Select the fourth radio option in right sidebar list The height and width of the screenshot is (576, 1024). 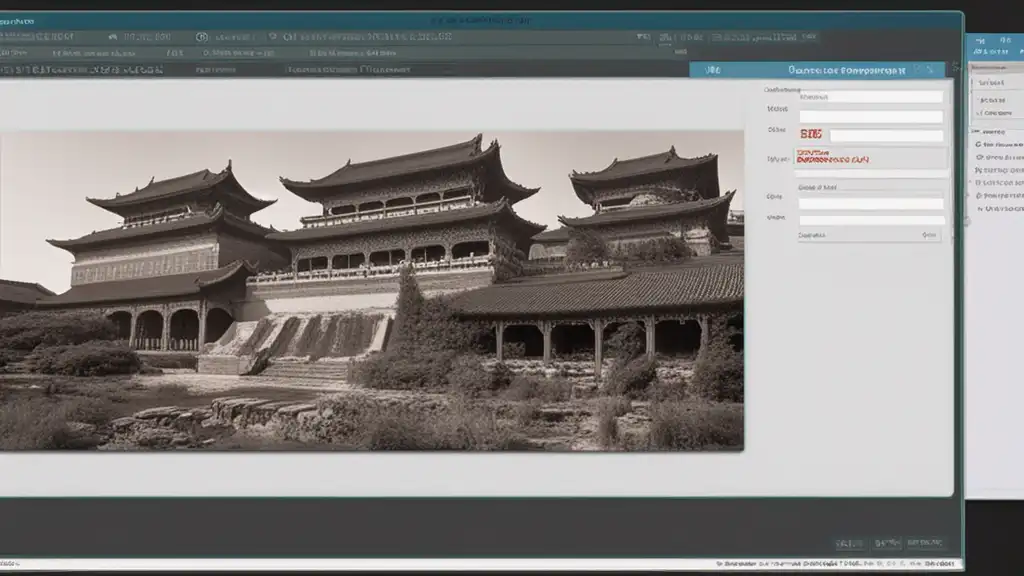click(978, 183)
